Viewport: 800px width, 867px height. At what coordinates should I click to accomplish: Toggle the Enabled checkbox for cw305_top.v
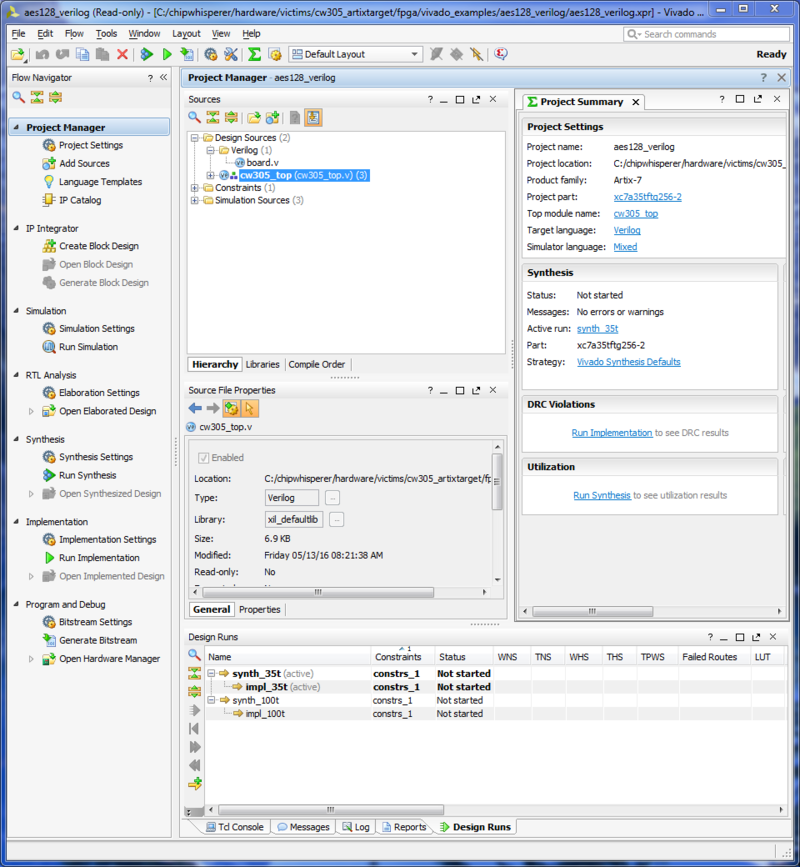coord(203,458)
